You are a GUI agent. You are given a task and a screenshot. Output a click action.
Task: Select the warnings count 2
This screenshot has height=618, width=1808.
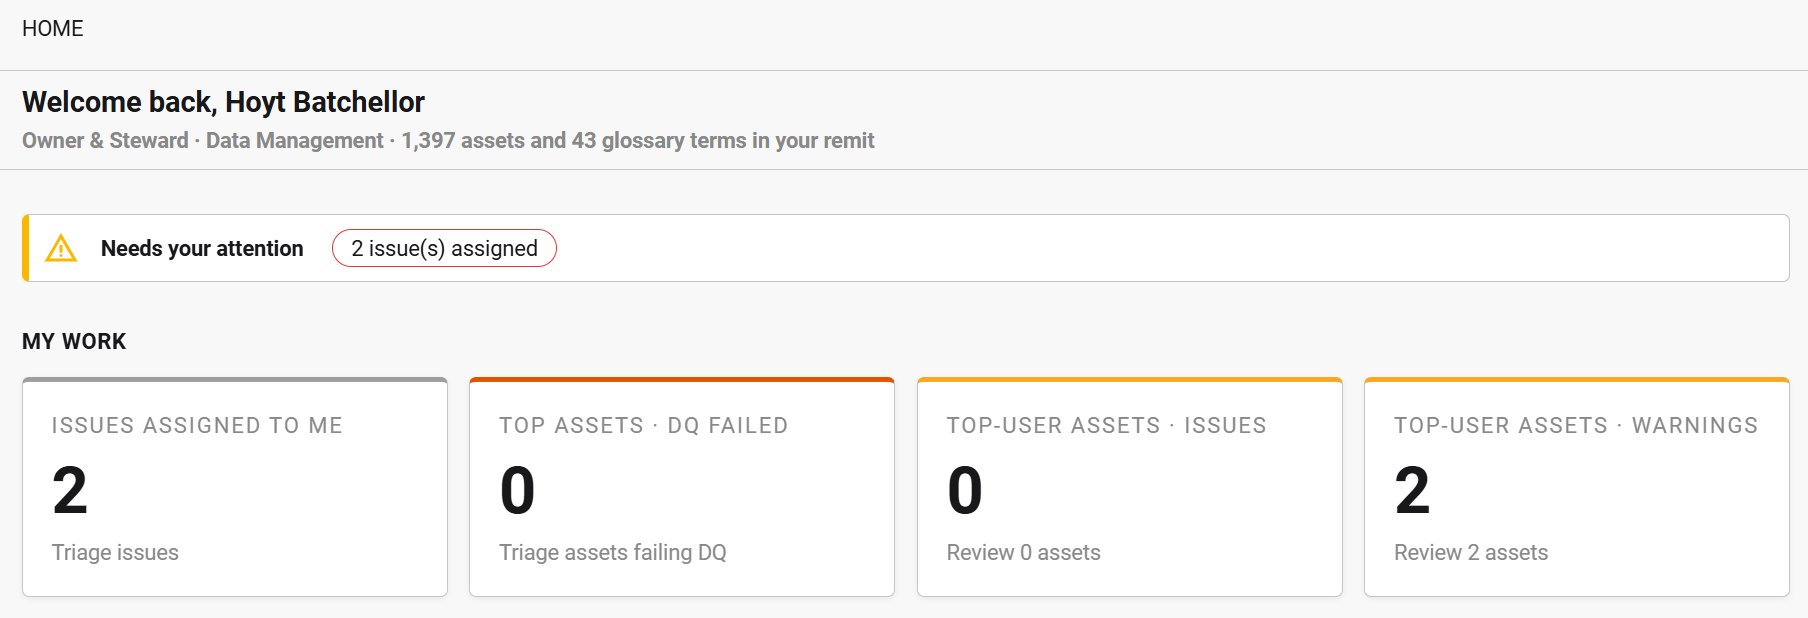tap(1412, 490)
